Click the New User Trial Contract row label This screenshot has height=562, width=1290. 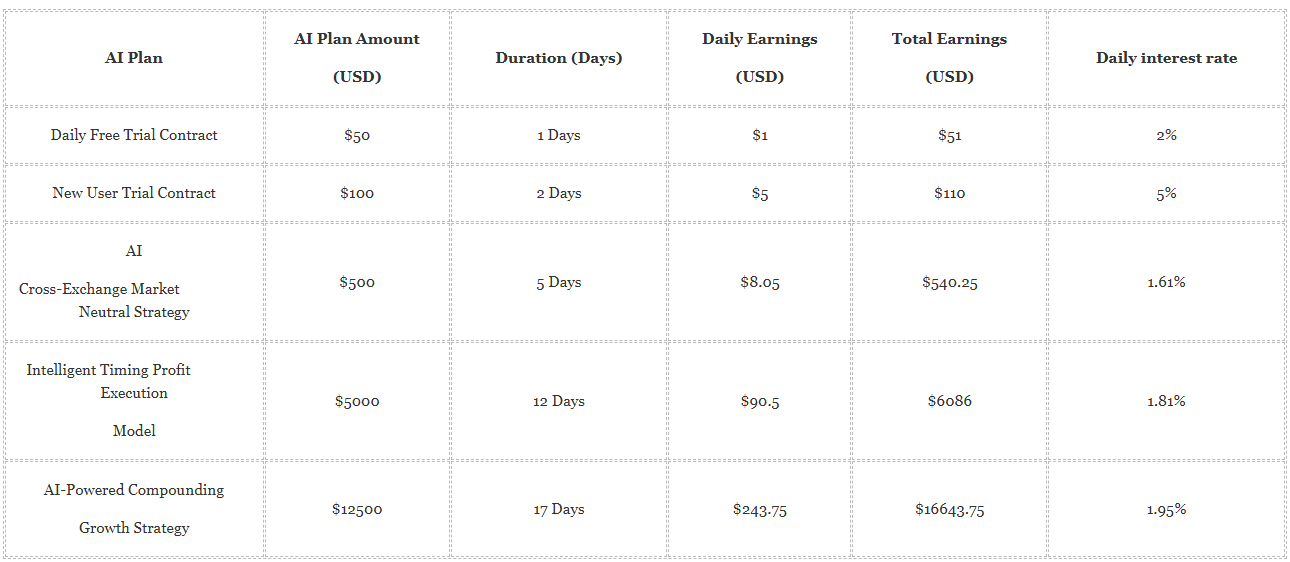coord(134,193)
